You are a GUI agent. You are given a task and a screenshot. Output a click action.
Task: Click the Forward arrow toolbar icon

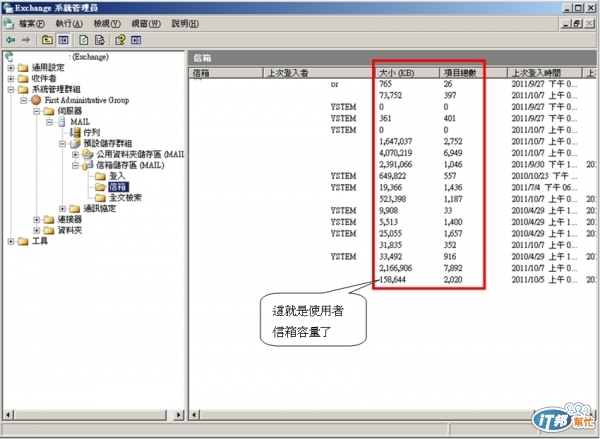[26, 40]
